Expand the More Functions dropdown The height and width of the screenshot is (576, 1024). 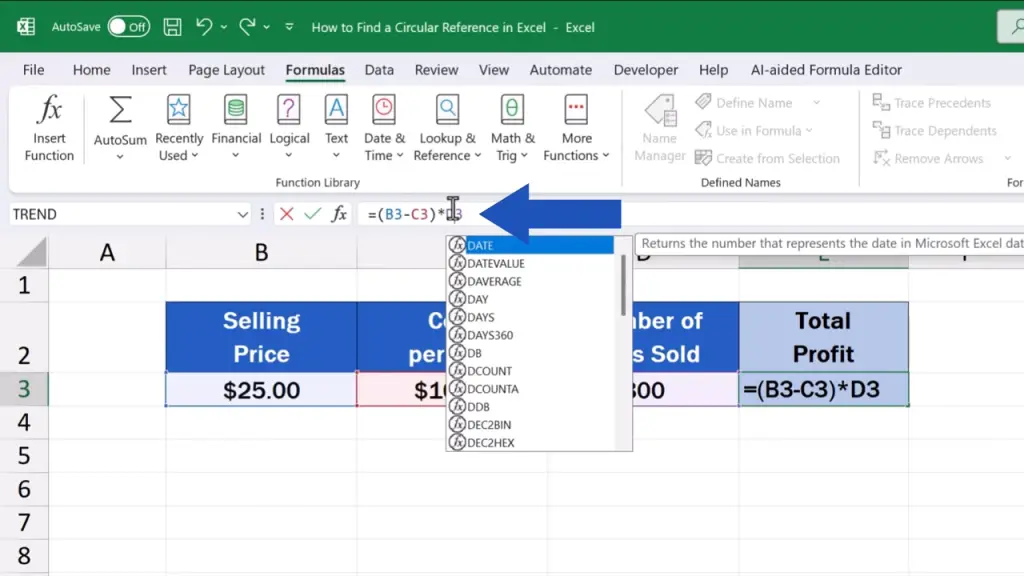[605, 156]
